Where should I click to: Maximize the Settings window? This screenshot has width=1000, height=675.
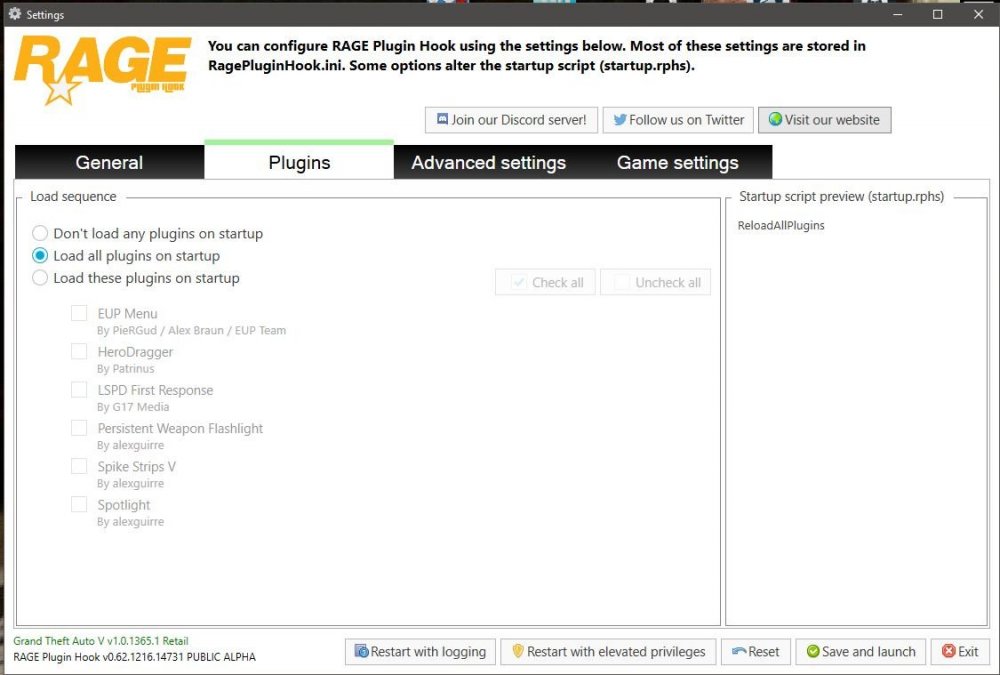click(938, 14)
